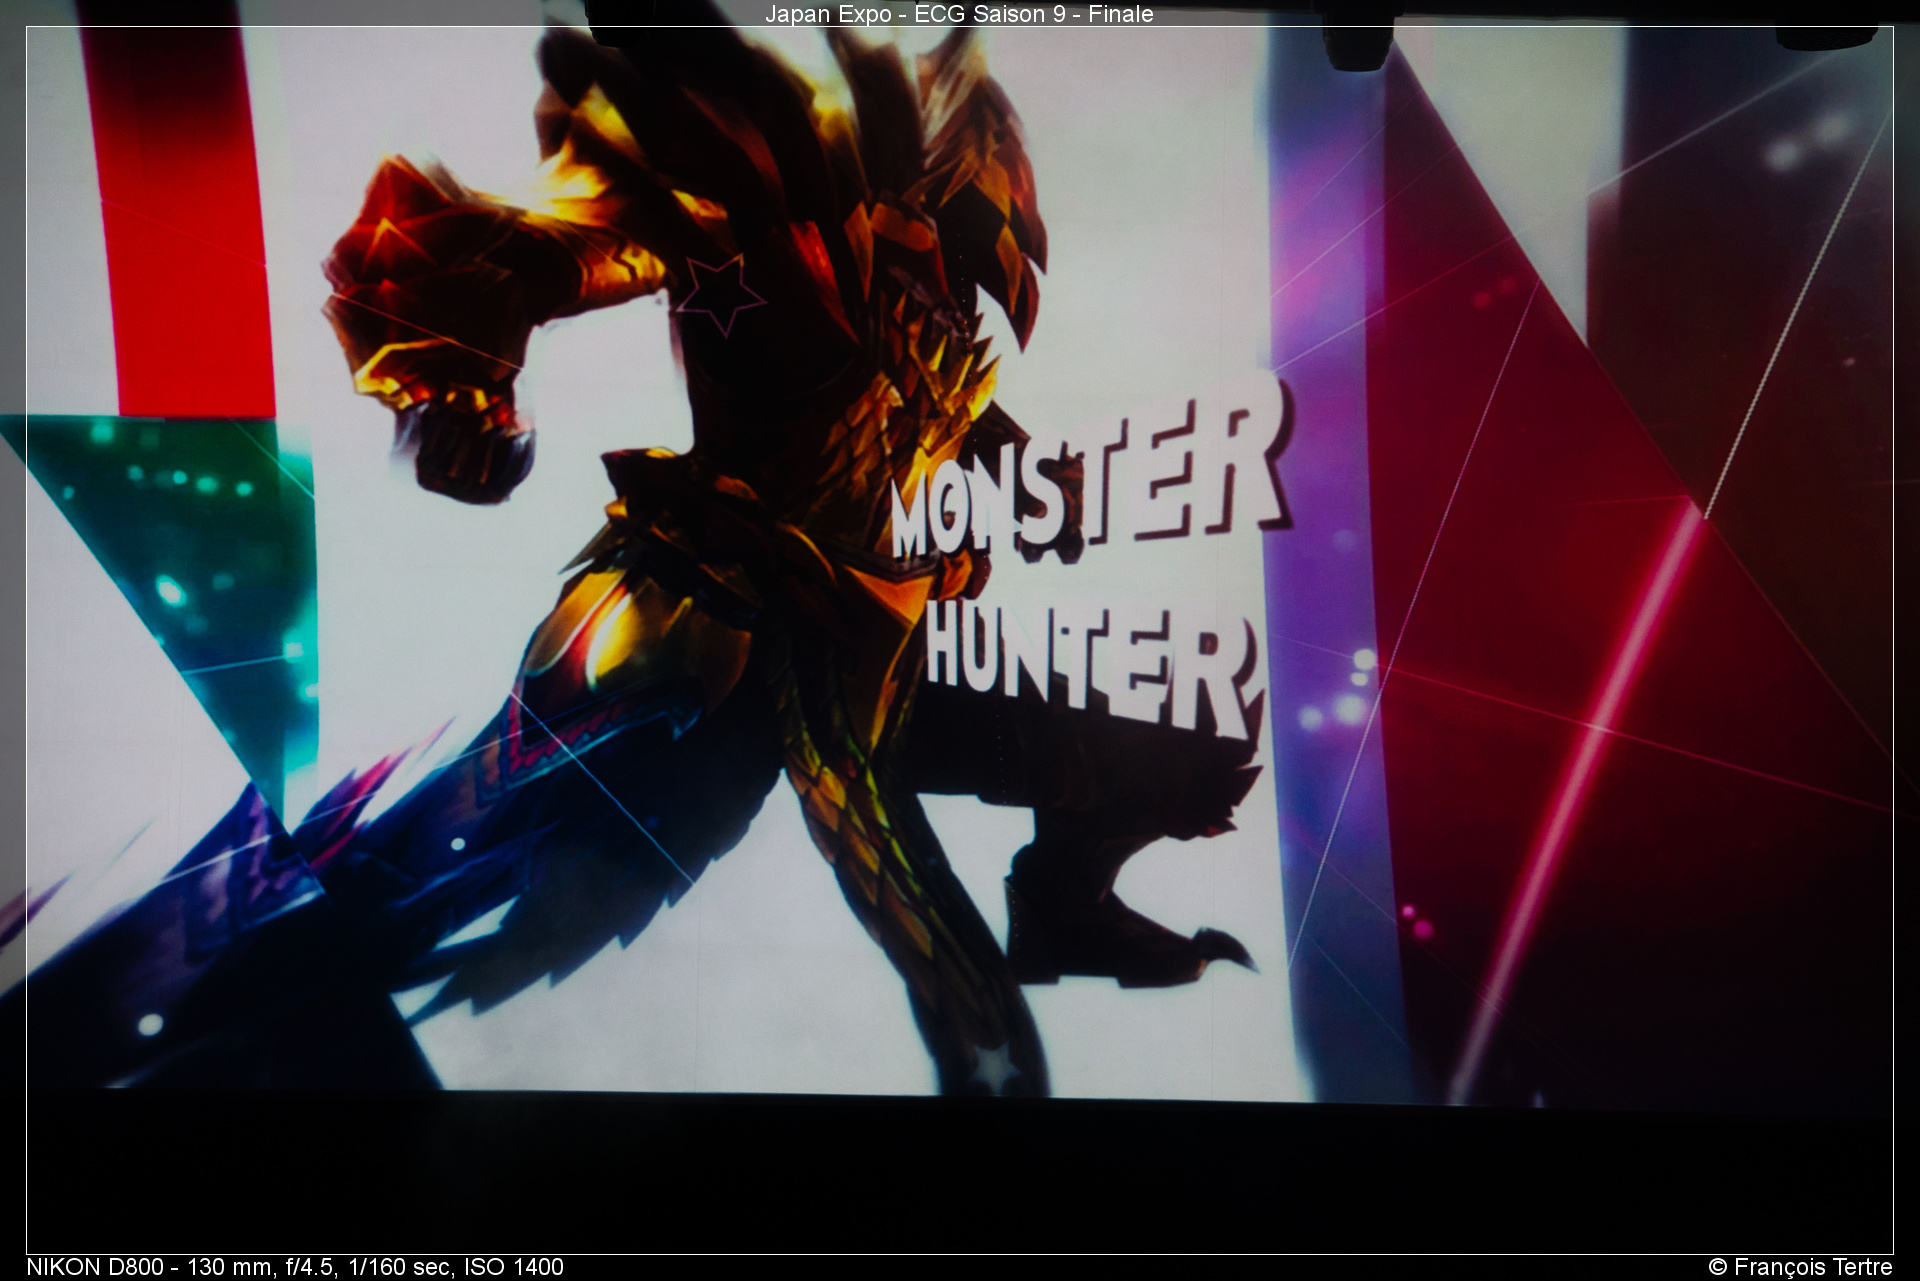Click the projected Monster Hunter photo
This screenshot has width=1920, height=1281.
click(x=960, y=640)
